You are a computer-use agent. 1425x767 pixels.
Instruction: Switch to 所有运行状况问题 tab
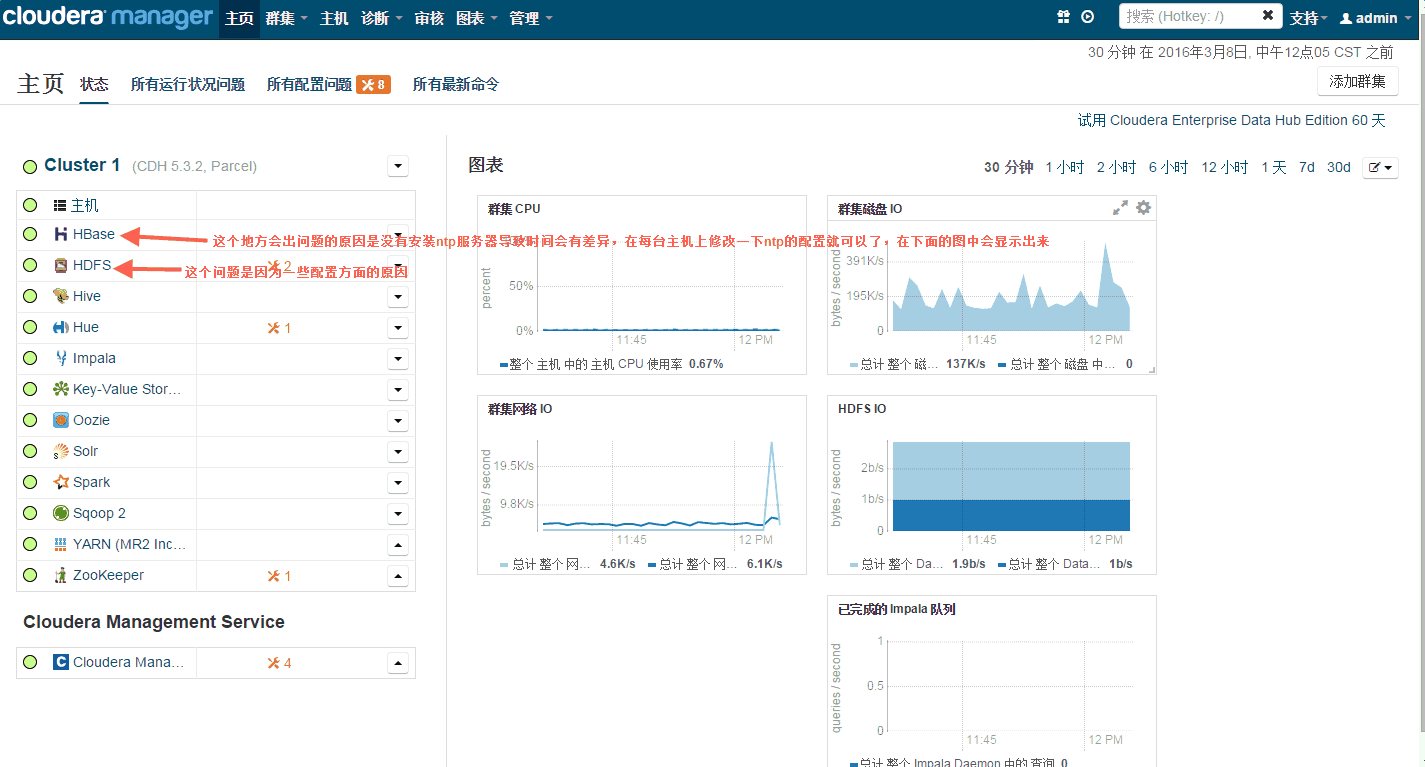pyautogui.click(x=188, y=85)
